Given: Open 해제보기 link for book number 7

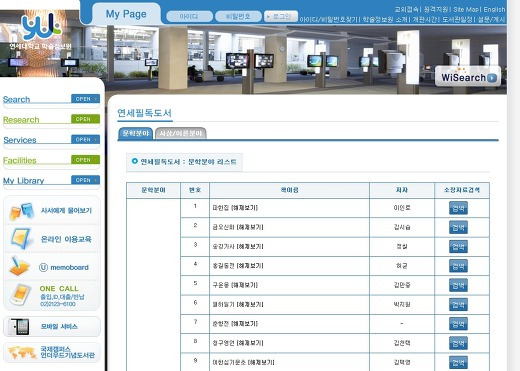Looking at the screenshot, I should click(x=244, y=324).
